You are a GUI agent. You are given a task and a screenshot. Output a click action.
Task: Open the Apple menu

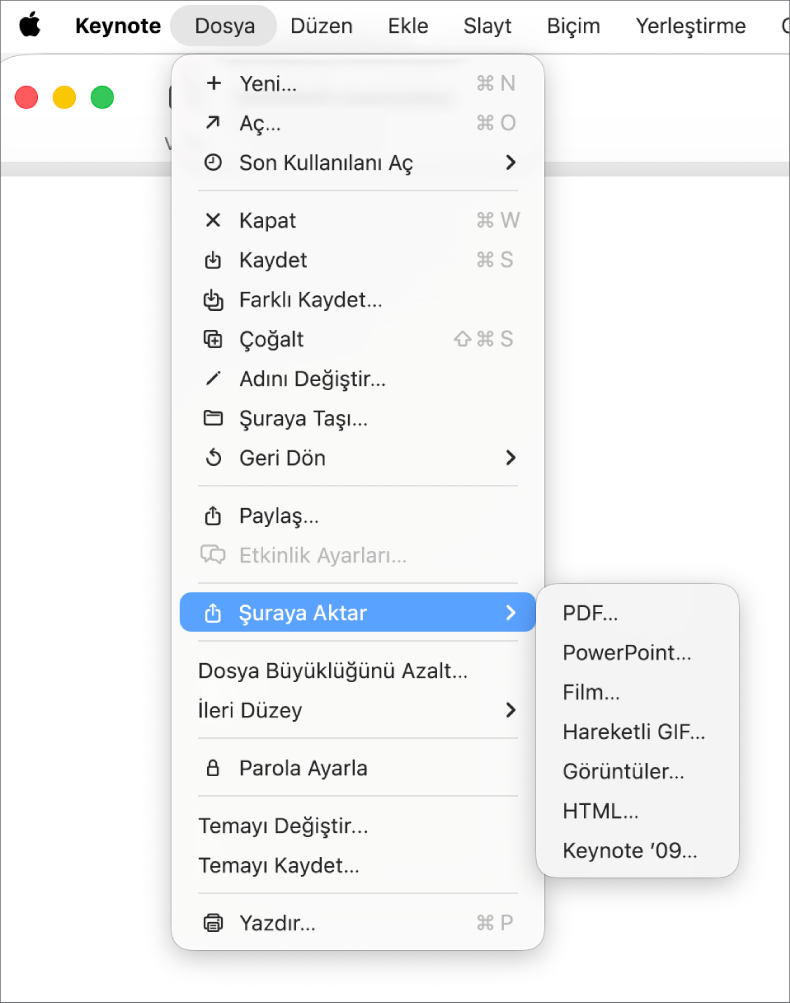pyautogui.click(x=29, y=25)
